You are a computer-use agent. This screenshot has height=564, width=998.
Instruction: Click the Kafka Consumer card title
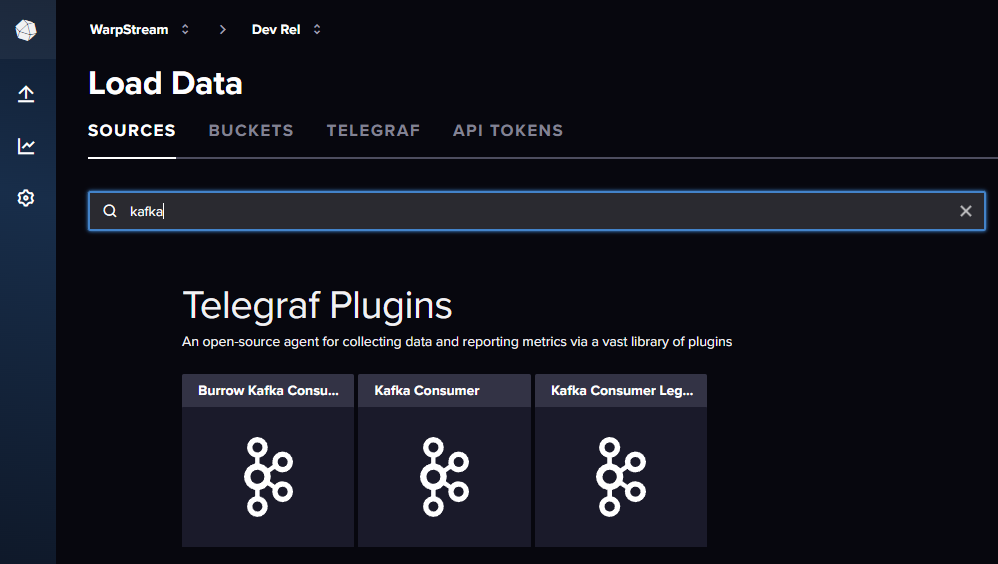coord(427,391)
